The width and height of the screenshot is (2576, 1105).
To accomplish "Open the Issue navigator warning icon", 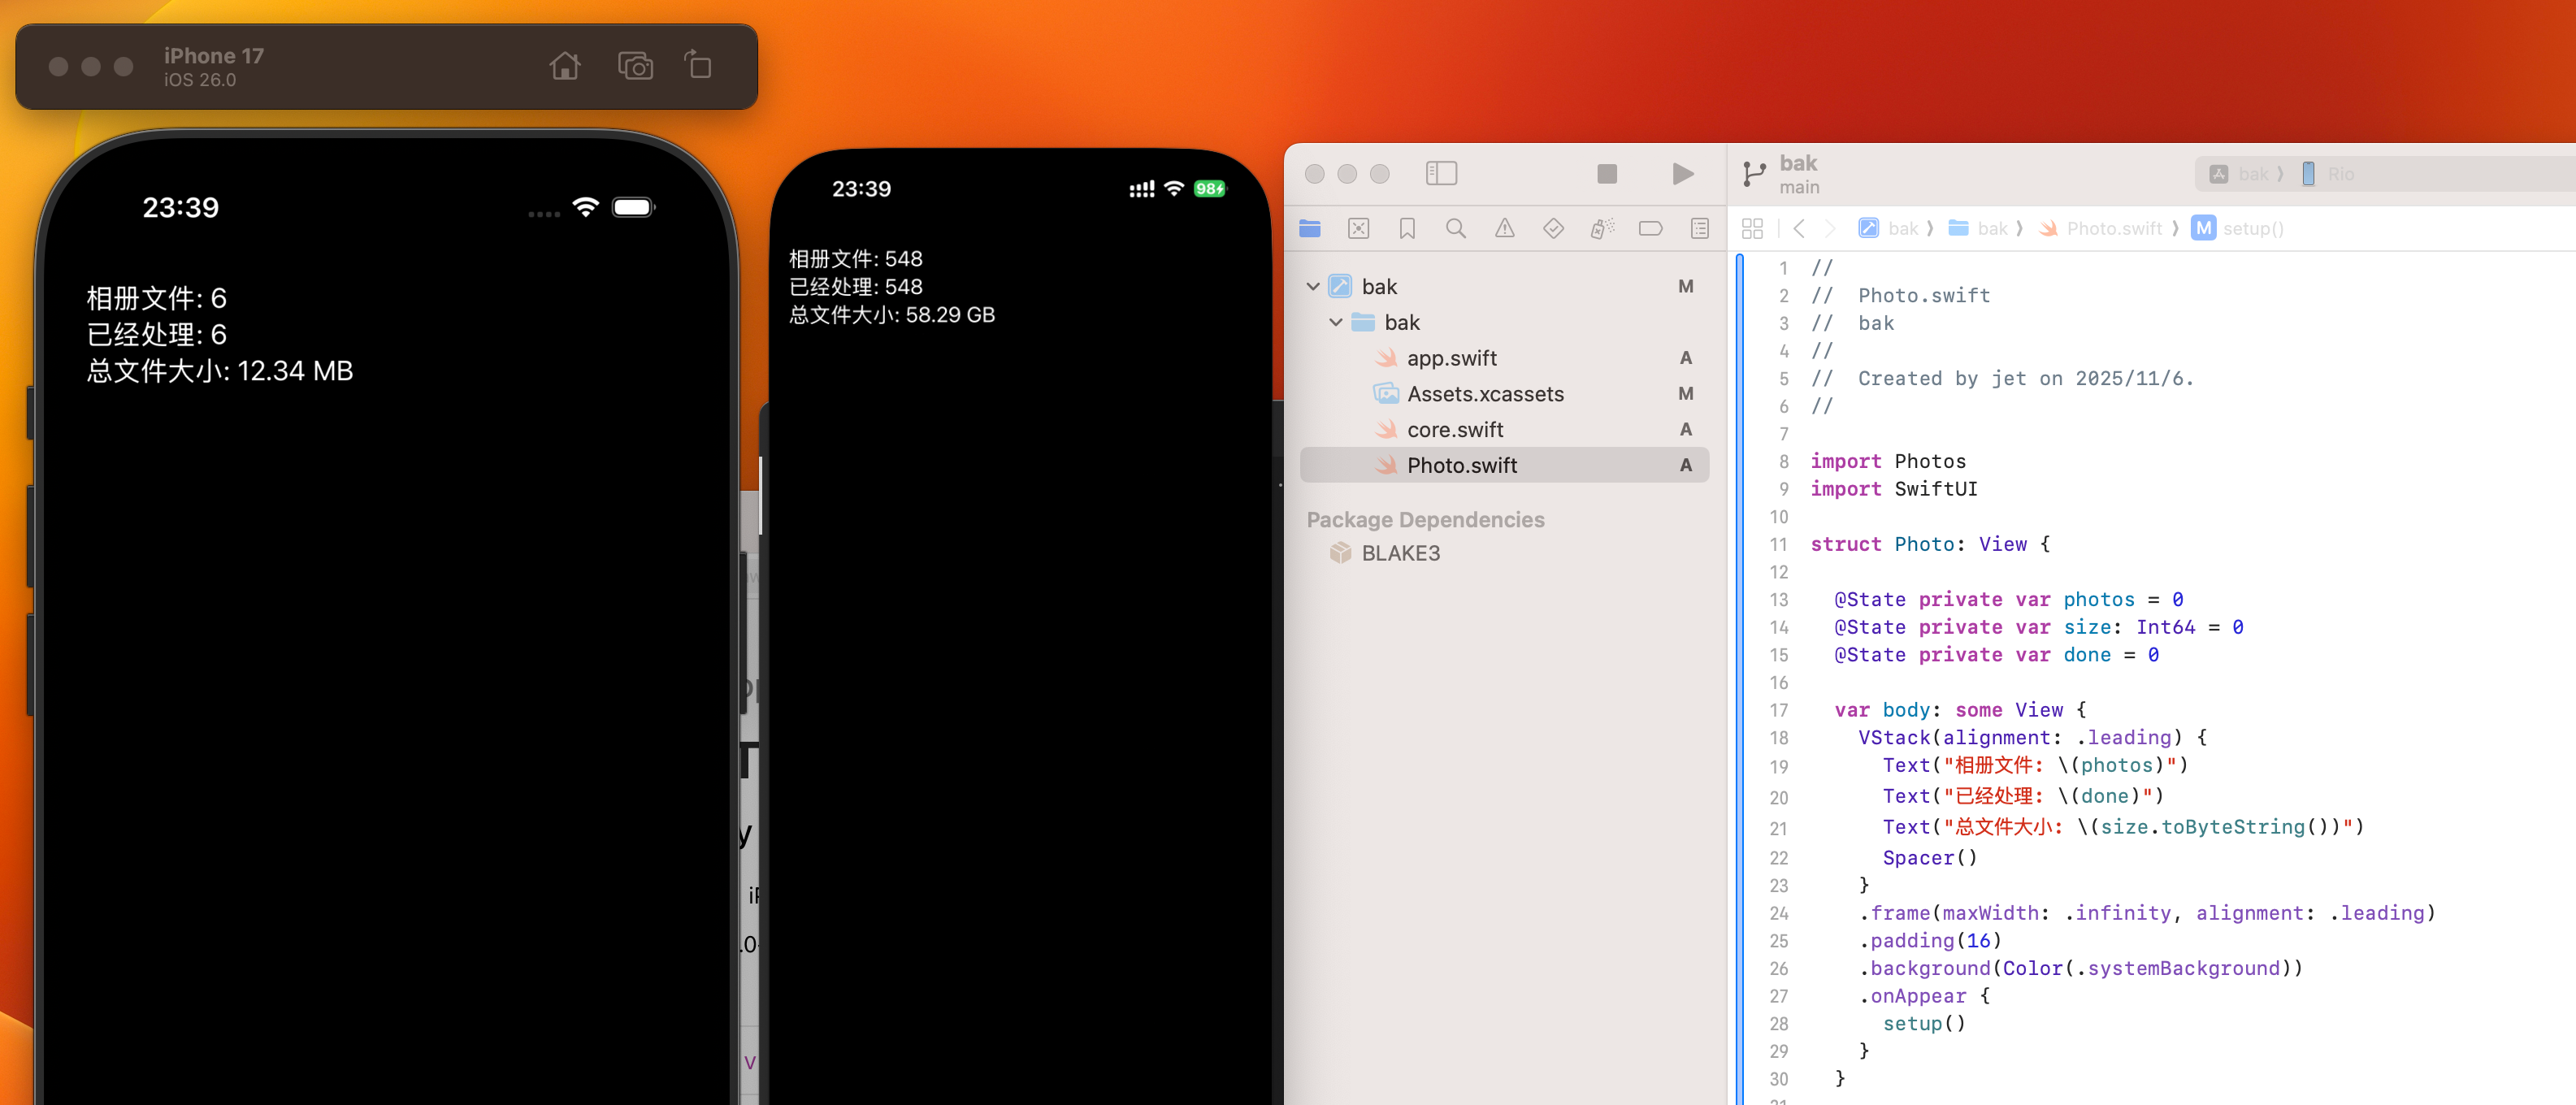I will [1504, 229].
